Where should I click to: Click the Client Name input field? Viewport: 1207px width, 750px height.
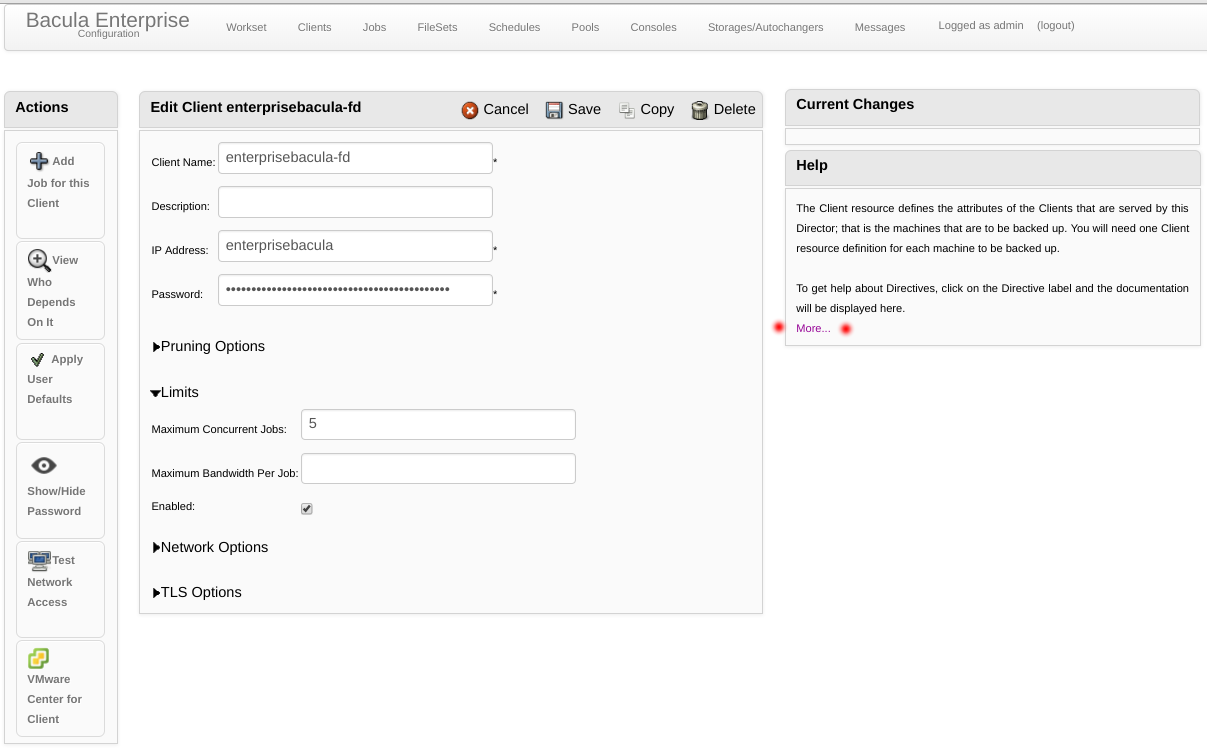tap(356, 158)
